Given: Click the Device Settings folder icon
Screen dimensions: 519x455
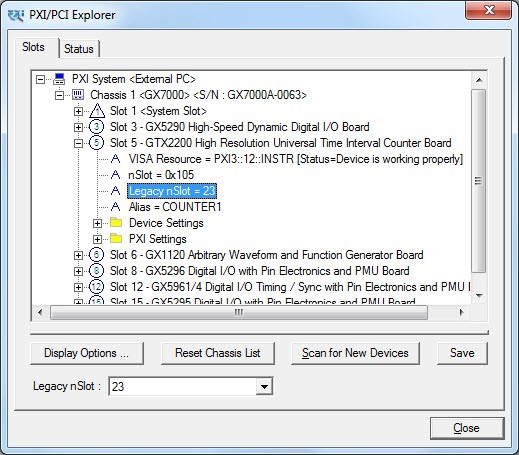Looking at the screenshot, I should (x=116, y=222).
